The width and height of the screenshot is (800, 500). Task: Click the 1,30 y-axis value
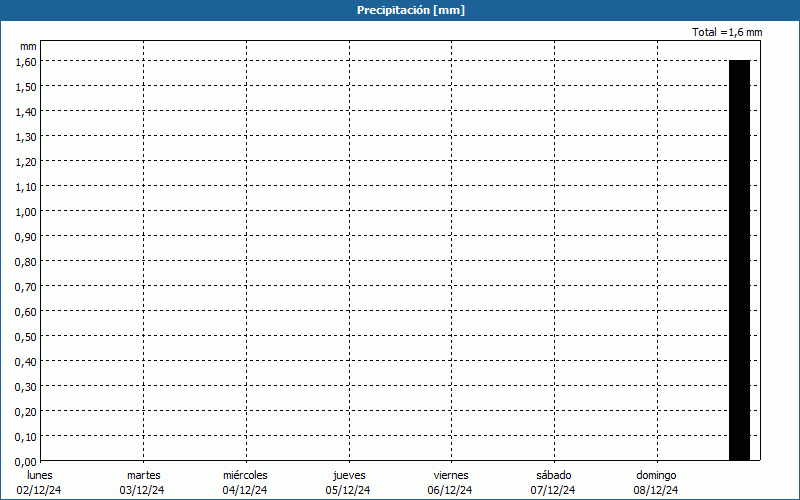point(26,137)
